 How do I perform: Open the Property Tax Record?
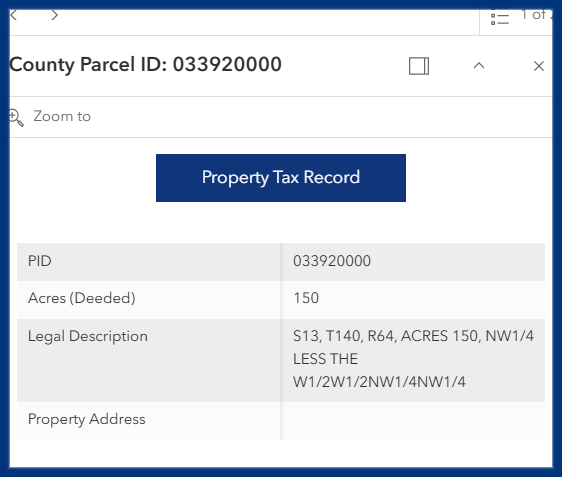tap(281, 178)
